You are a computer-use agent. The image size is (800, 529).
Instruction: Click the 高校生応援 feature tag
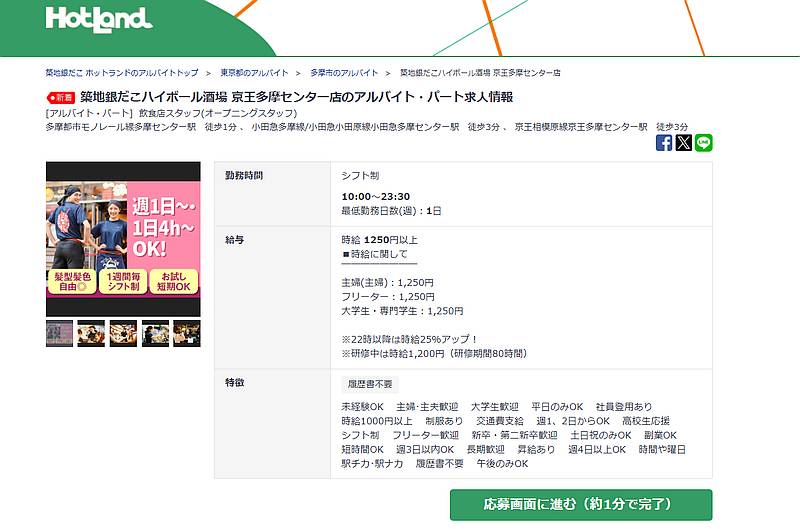coord(646,421)
